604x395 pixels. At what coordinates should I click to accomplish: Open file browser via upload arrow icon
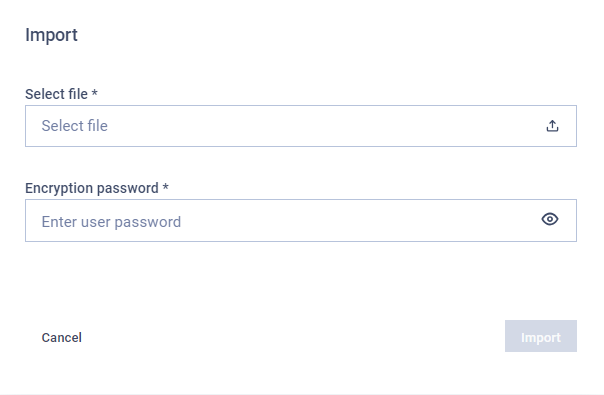(552, 126)
